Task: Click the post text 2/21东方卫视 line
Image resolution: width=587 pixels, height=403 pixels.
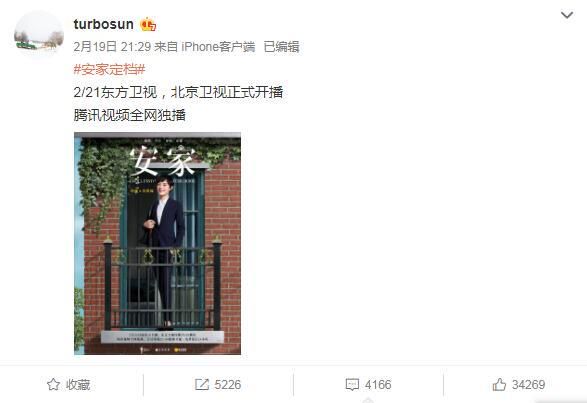Action: [178, 92]
